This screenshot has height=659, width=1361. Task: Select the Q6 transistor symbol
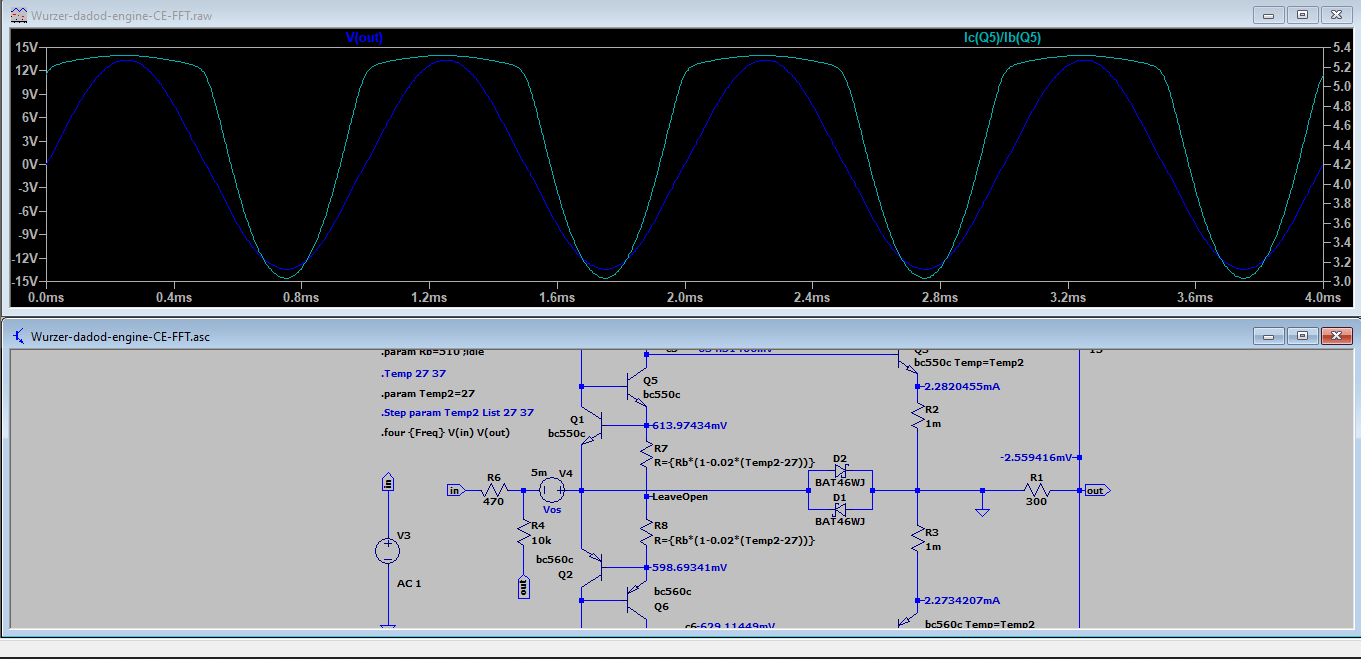[x=636, y=600]
